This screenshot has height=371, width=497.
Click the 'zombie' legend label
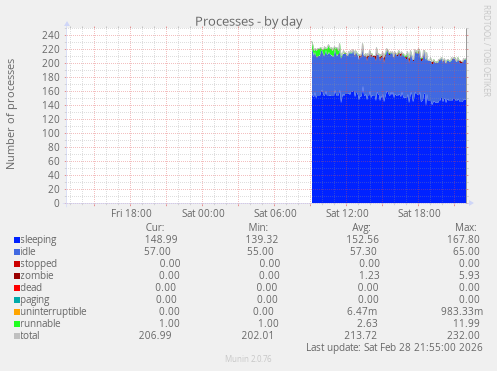click(37, 275)
